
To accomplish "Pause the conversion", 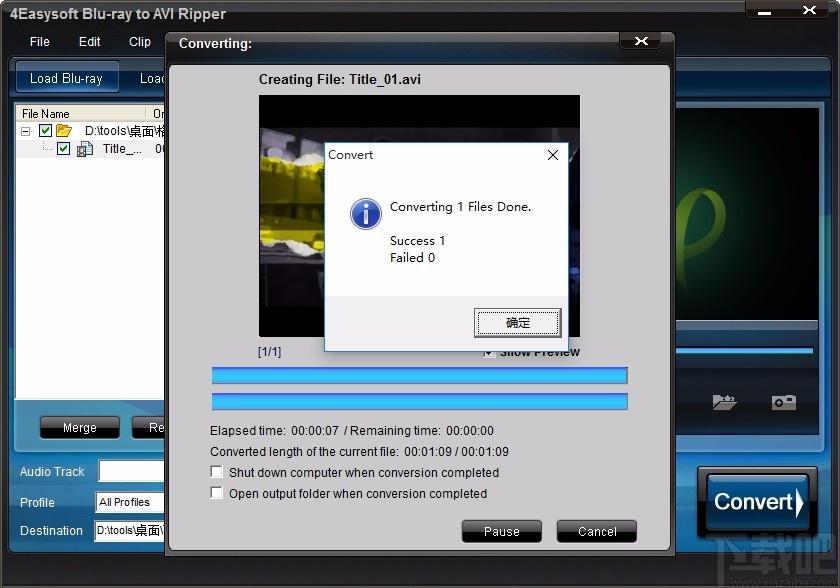I will (x=501, y=531).
